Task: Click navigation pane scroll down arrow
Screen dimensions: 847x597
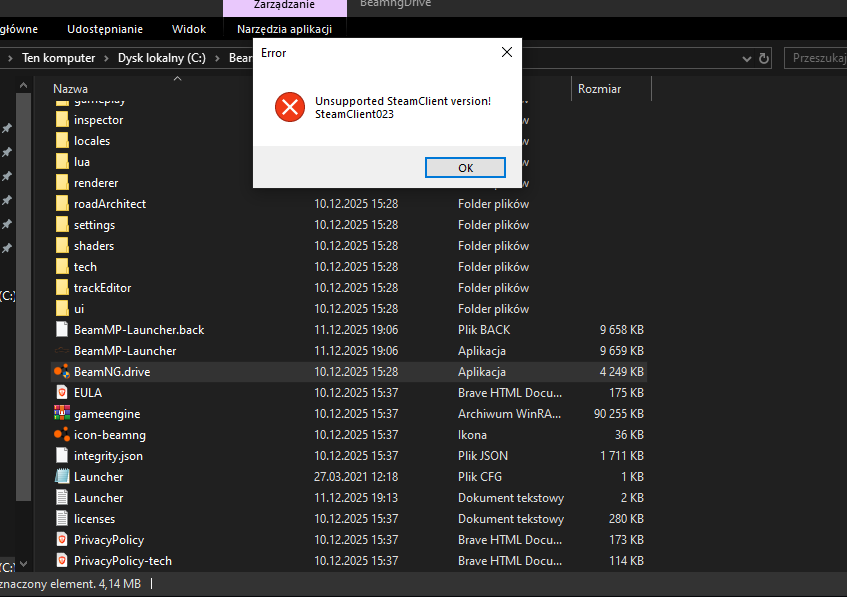Action: [23, 564]
